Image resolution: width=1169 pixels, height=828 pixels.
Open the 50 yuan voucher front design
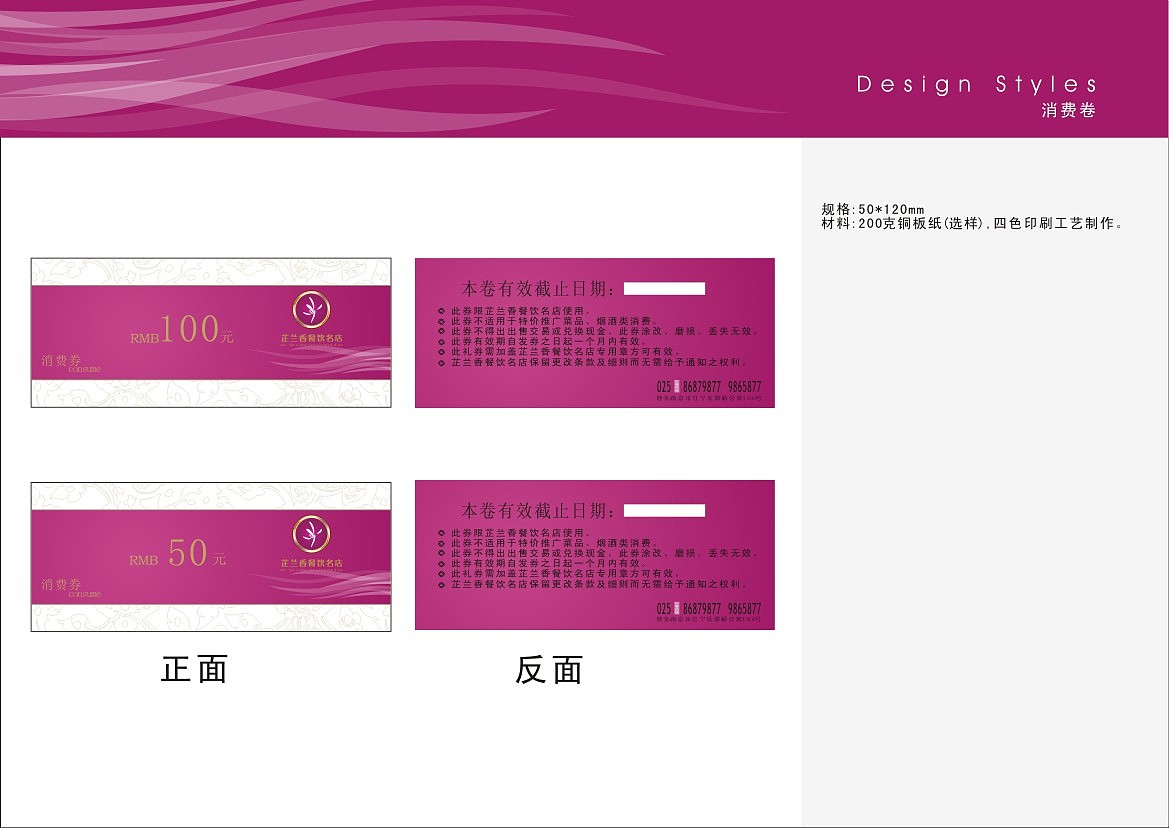pos(211,556)
